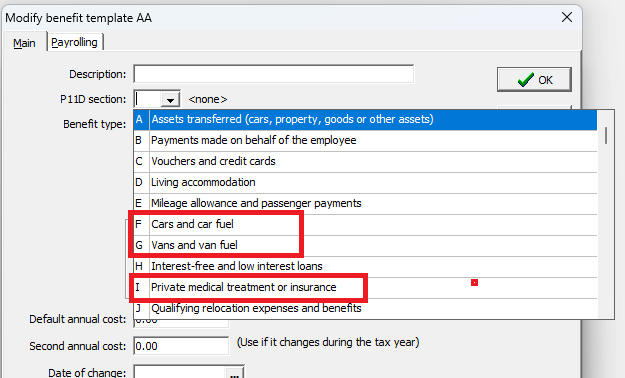The width and height of the screenshot is (625, 378).
Task: Select I Private medical treatment or insurance
Action: (365, 287)
